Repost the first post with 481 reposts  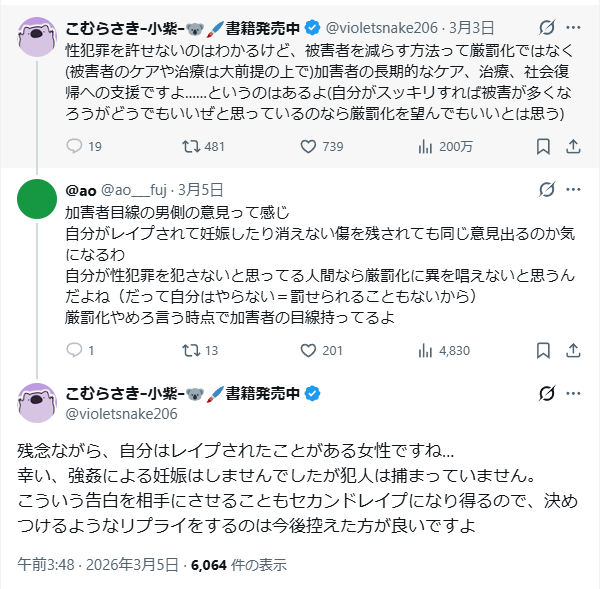187,146
